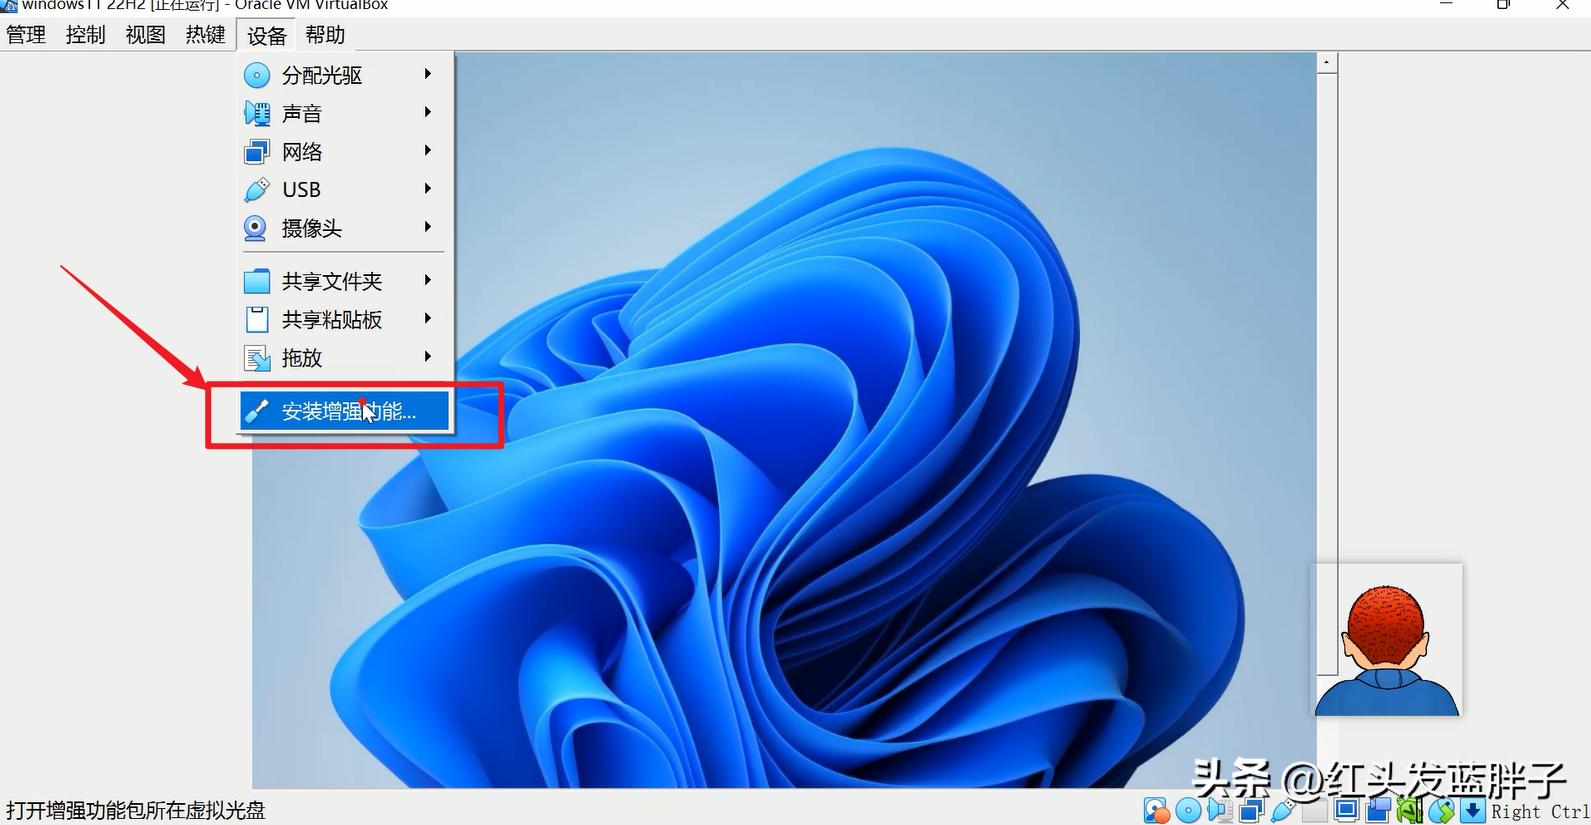Click the mouse integration status bar icon
Screen dimensions: 1591x825
coord(1441,811)
